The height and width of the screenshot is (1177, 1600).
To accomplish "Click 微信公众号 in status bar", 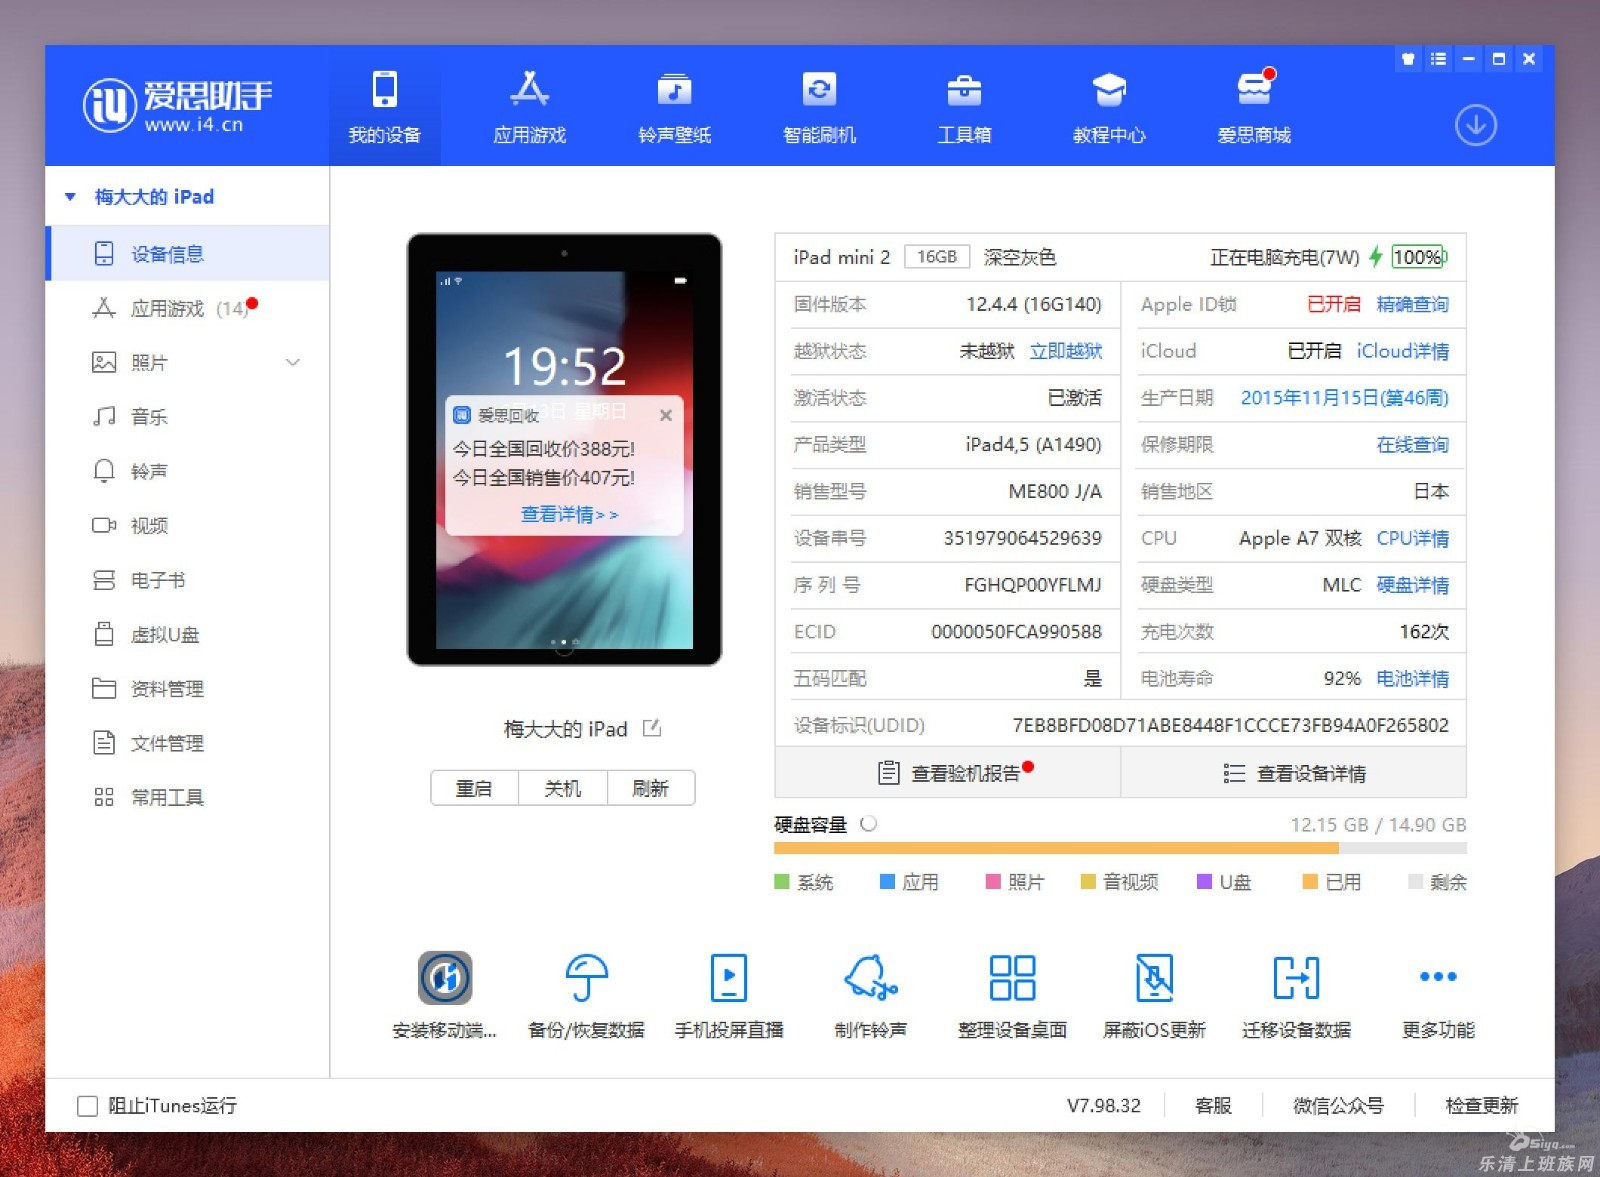I will pyautogui.click(x=1338, y=1105).
